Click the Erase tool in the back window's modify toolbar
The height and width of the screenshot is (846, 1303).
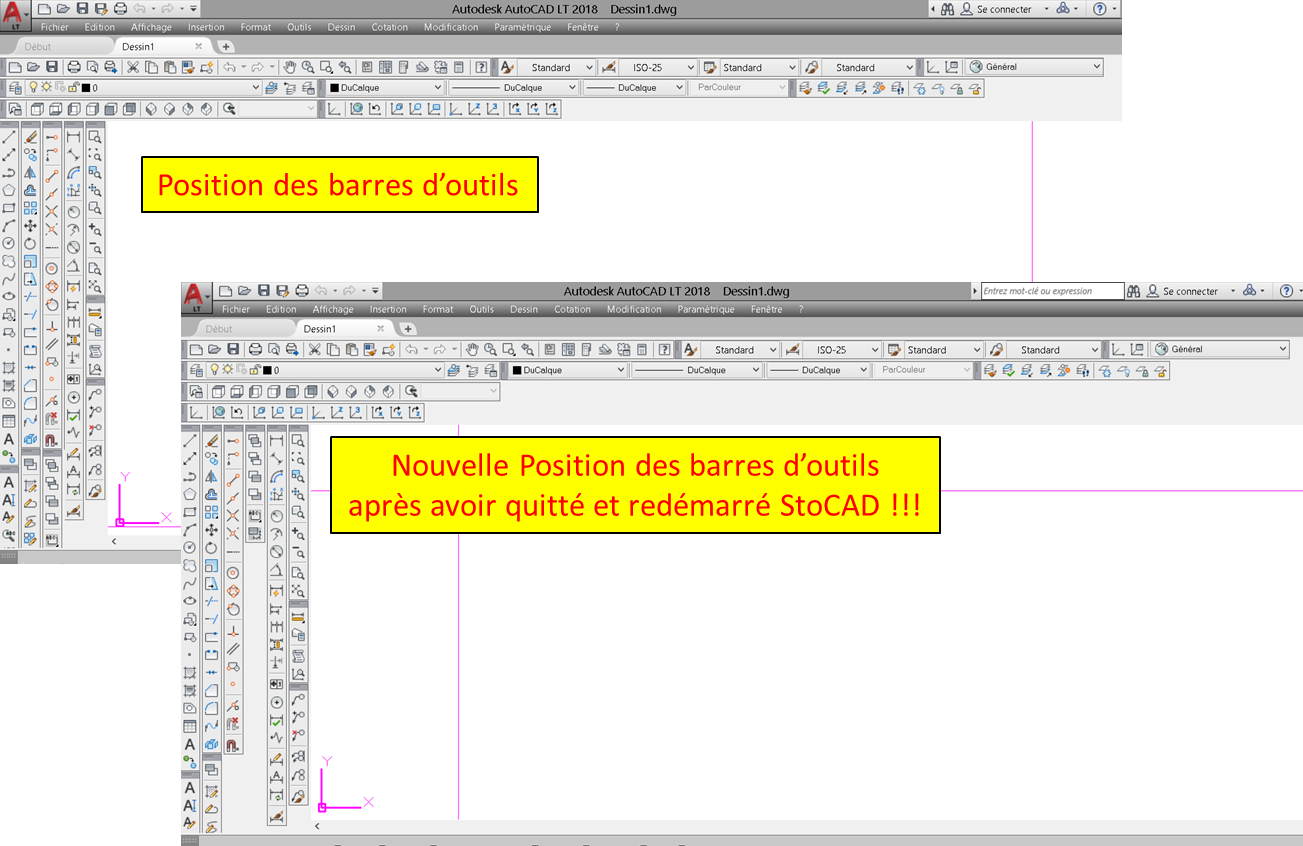tap(31, 137)
